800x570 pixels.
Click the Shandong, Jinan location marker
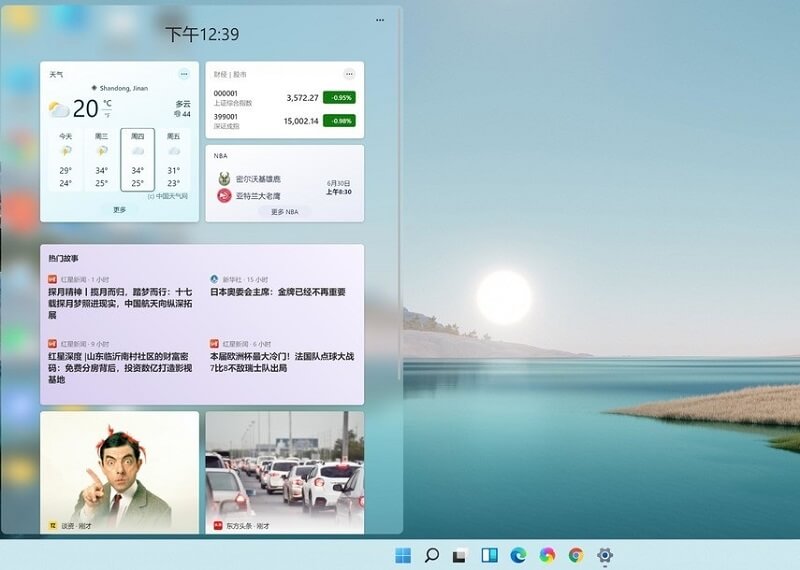[x=94, y=88]
